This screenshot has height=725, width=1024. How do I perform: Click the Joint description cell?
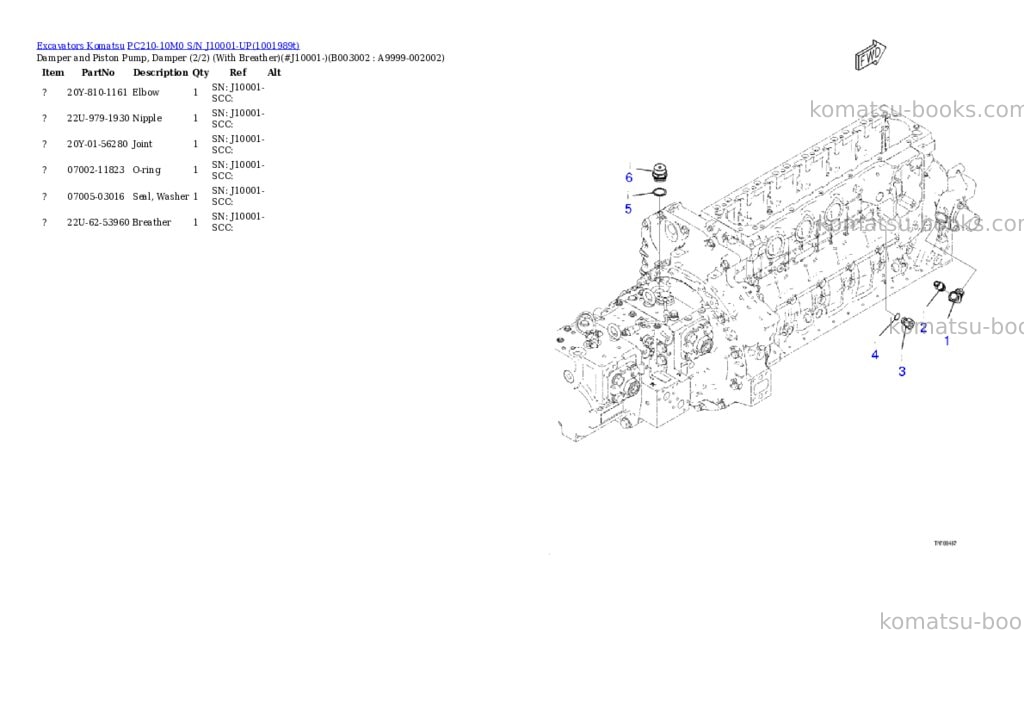(142, 144)
